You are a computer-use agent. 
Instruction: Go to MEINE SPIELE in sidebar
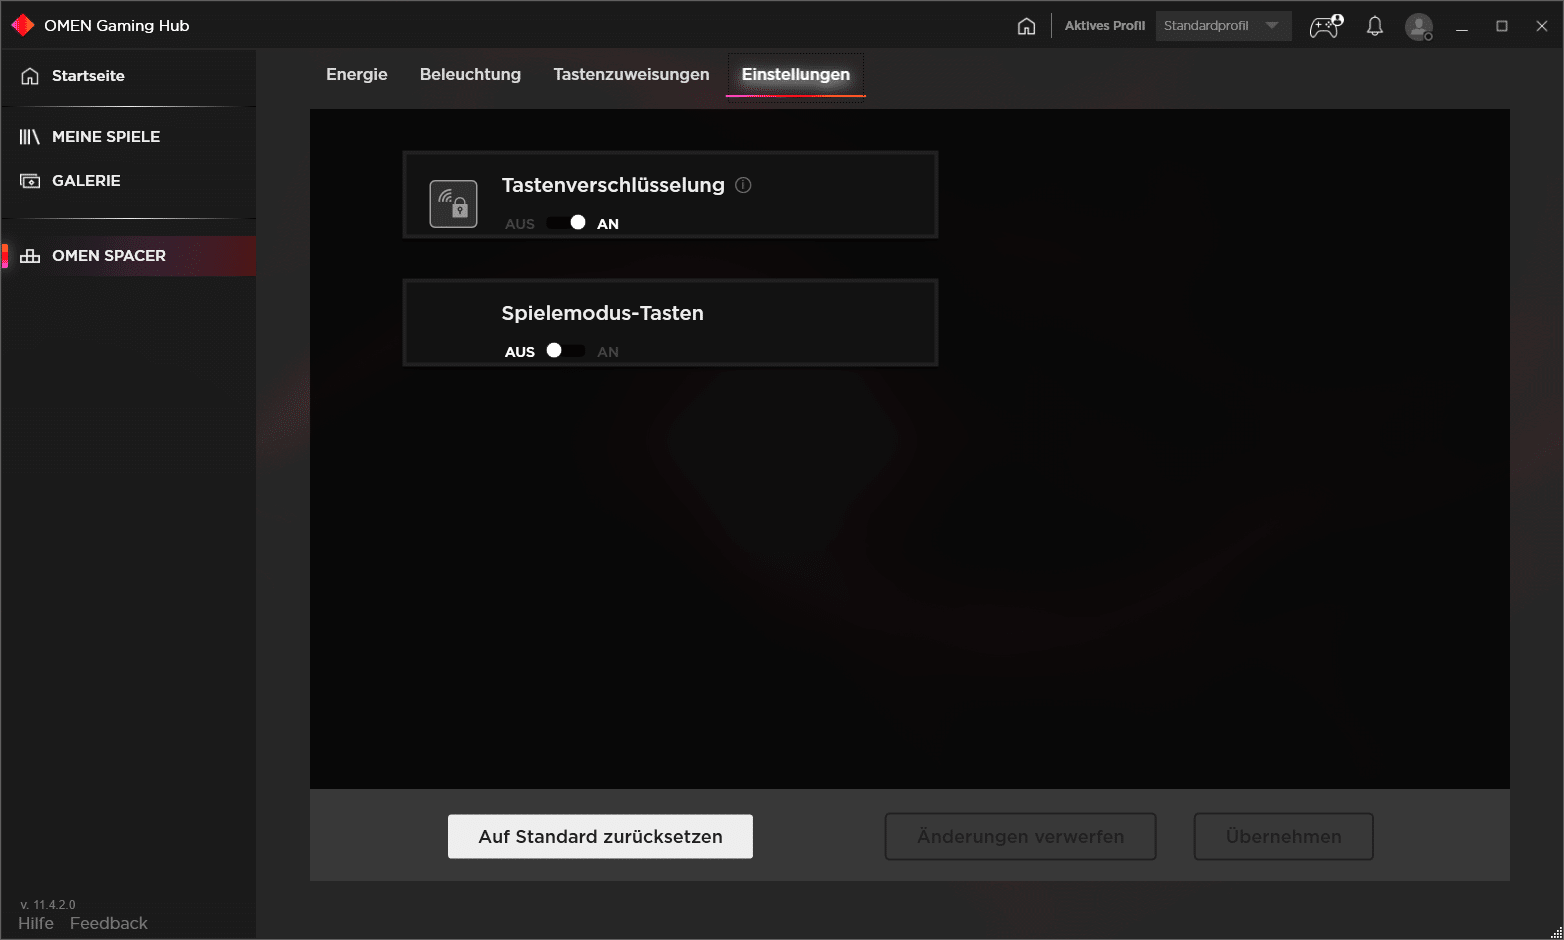(x=105, y=137)
